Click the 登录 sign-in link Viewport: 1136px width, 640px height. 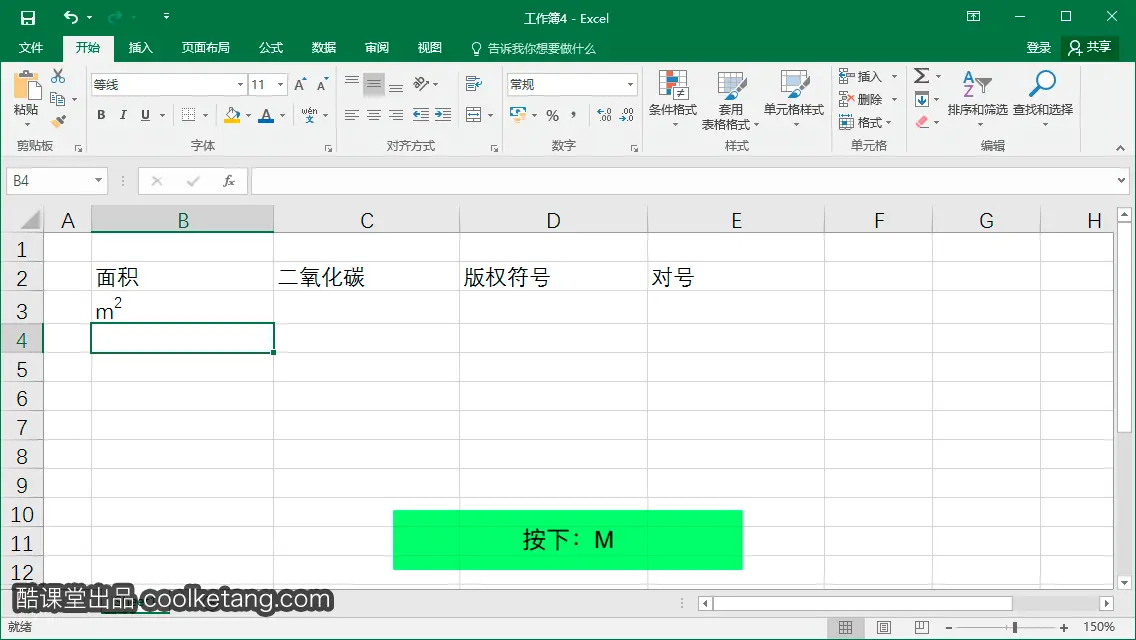[x=1038, y=48]
